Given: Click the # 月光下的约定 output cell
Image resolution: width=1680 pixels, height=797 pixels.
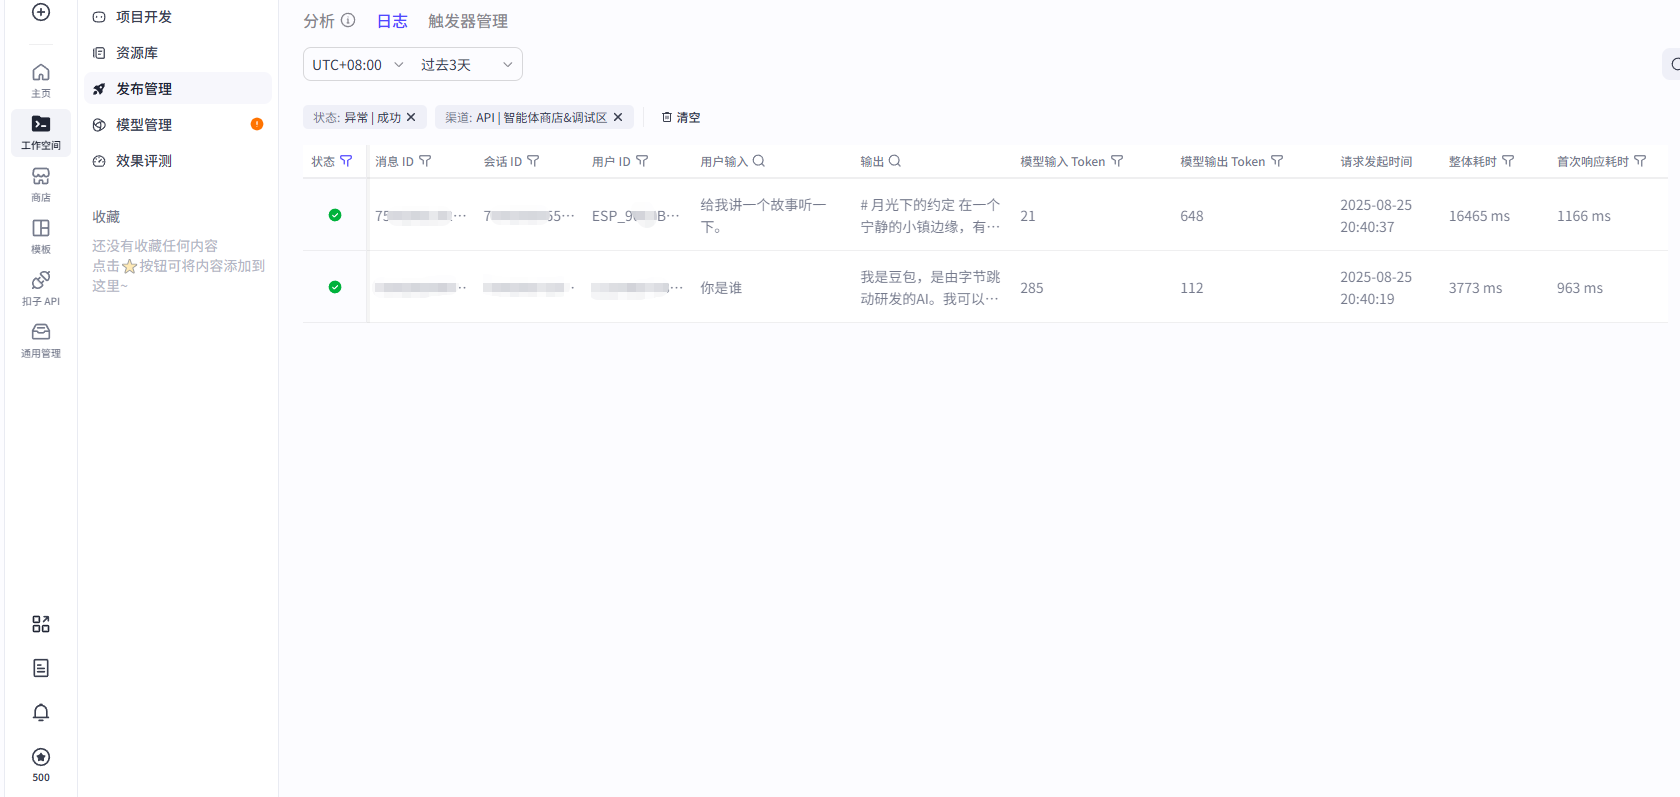Looking at the screenshot, I should pos(930,216).
